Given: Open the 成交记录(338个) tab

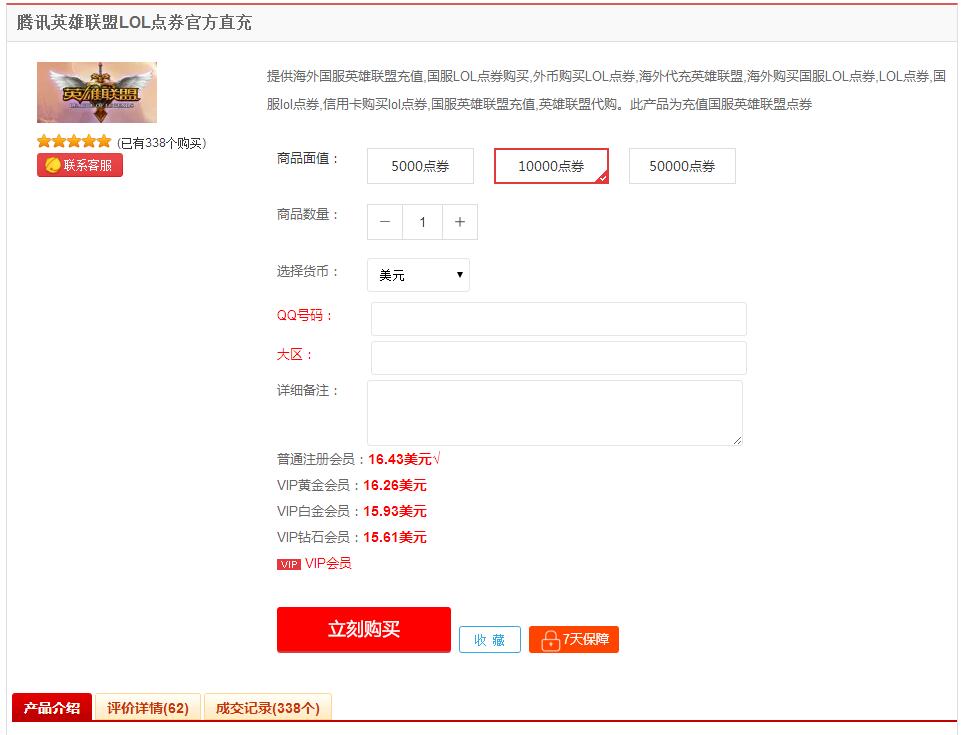Looking at the screenshot, I should 268,707.
